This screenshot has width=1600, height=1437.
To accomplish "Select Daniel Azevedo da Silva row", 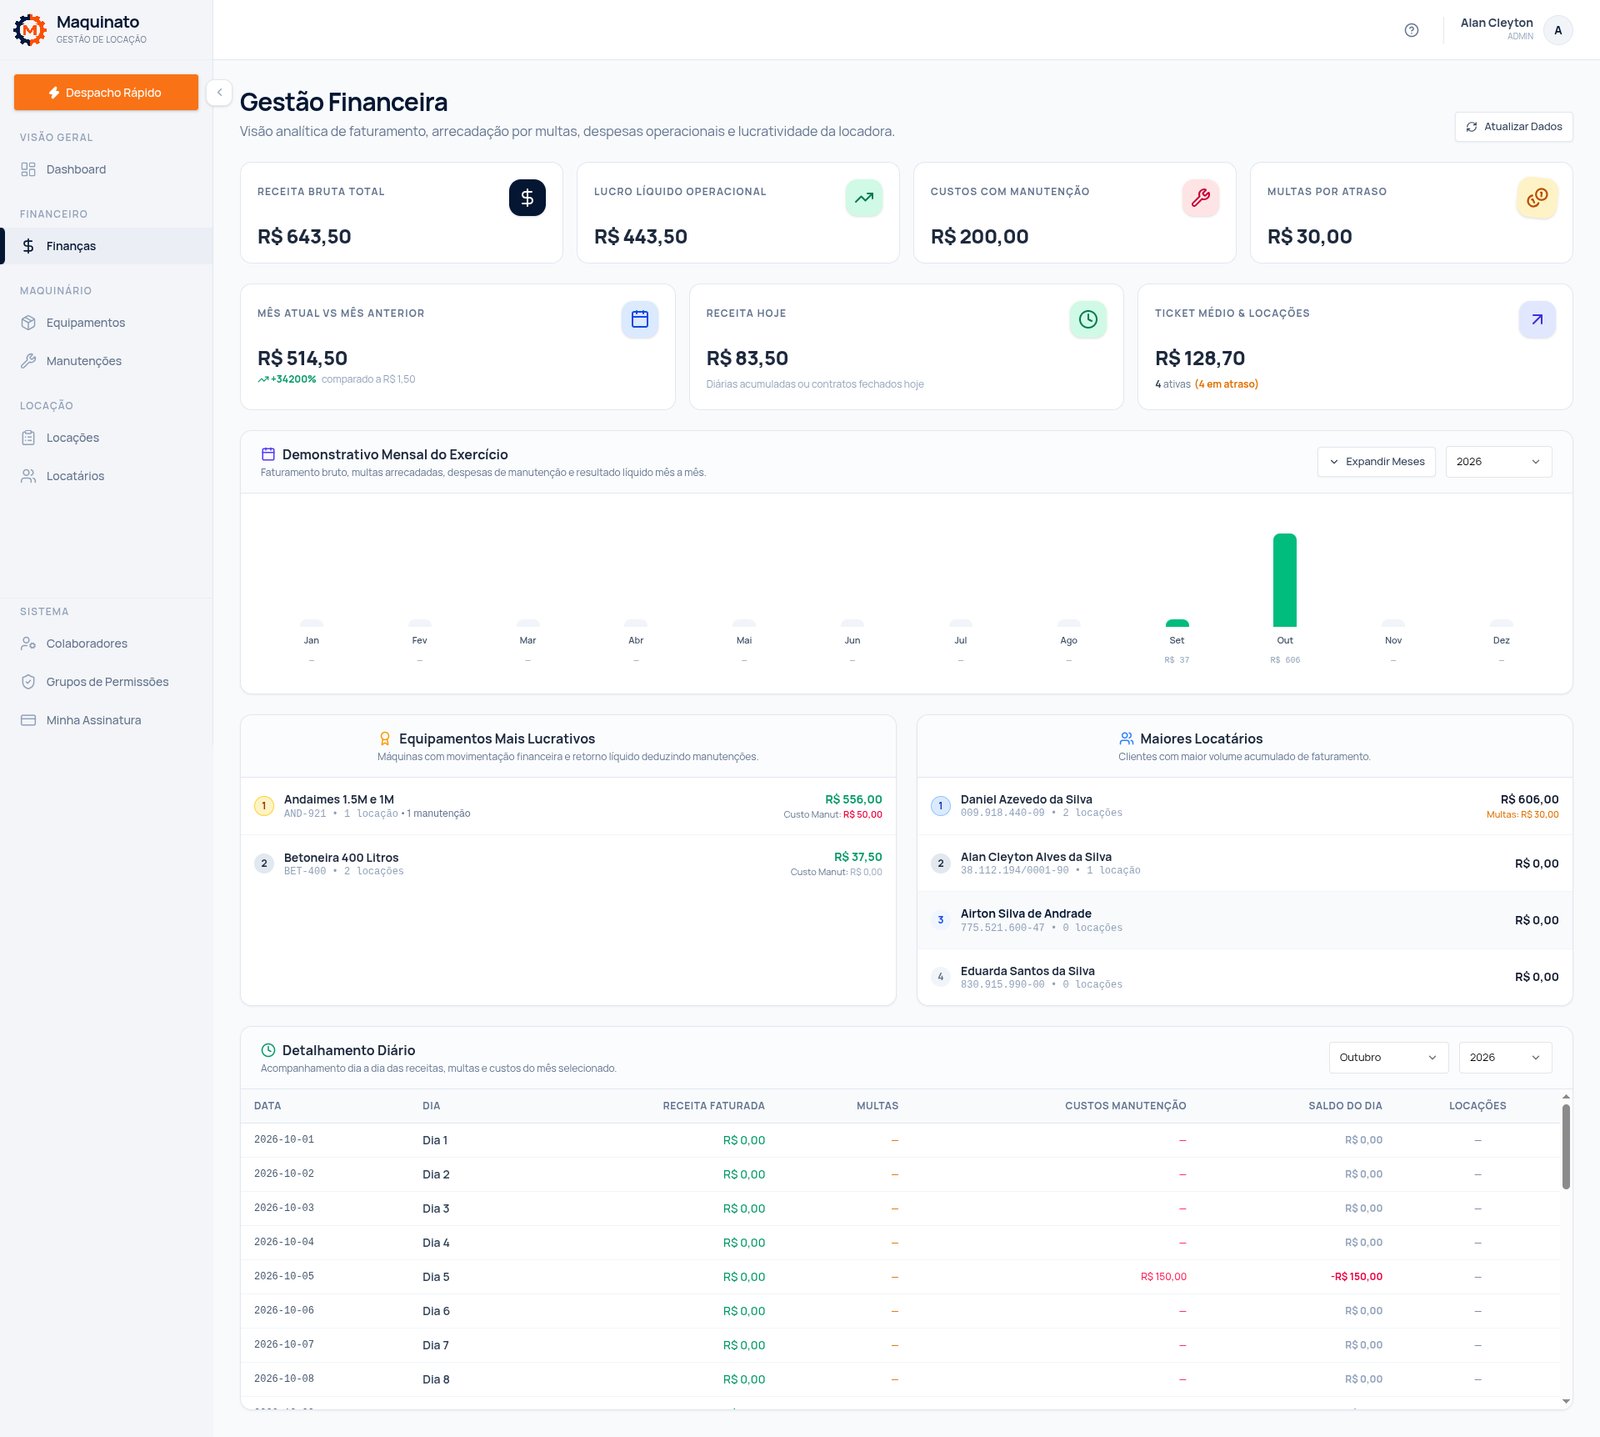I will coord(1244,806).
